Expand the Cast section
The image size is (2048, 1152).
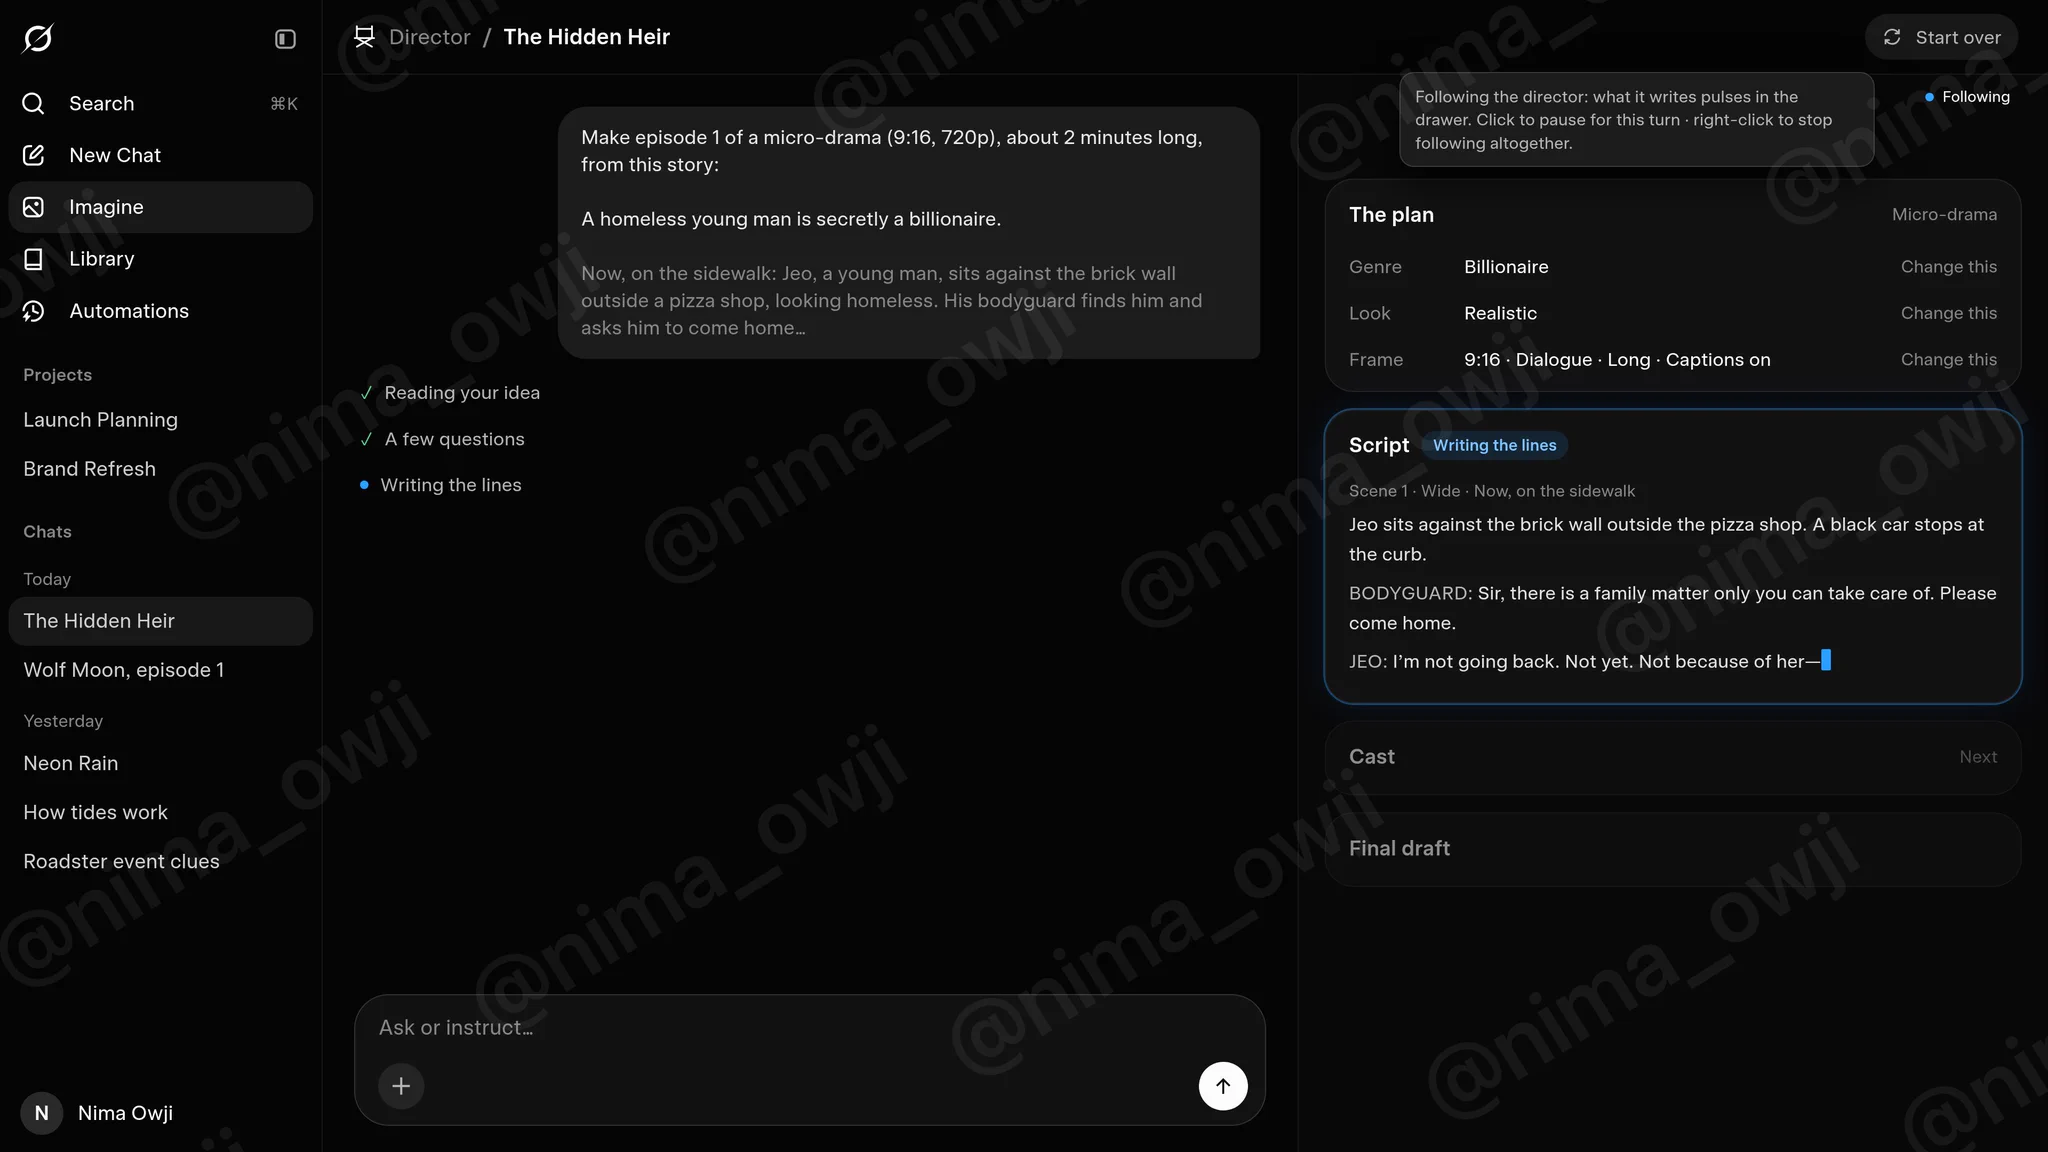point(1673,757)
